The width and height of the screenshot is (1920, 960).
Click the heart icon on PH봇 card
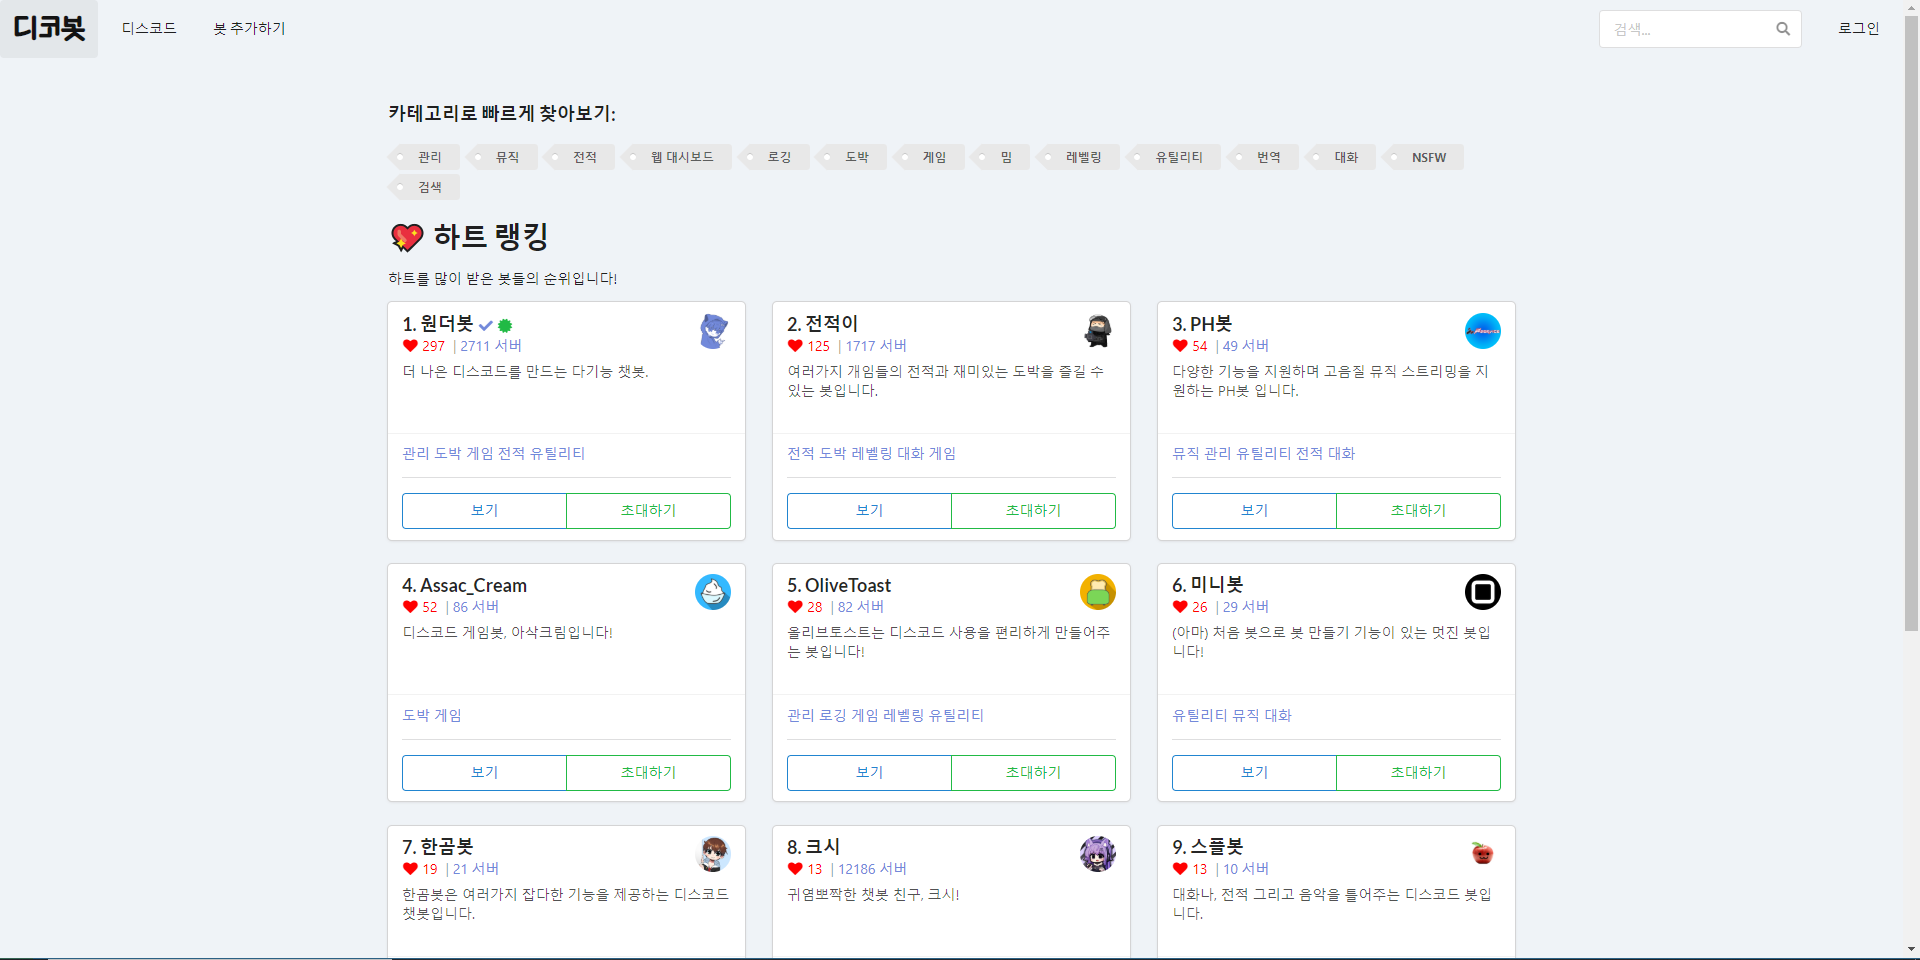click(1180, 346)
